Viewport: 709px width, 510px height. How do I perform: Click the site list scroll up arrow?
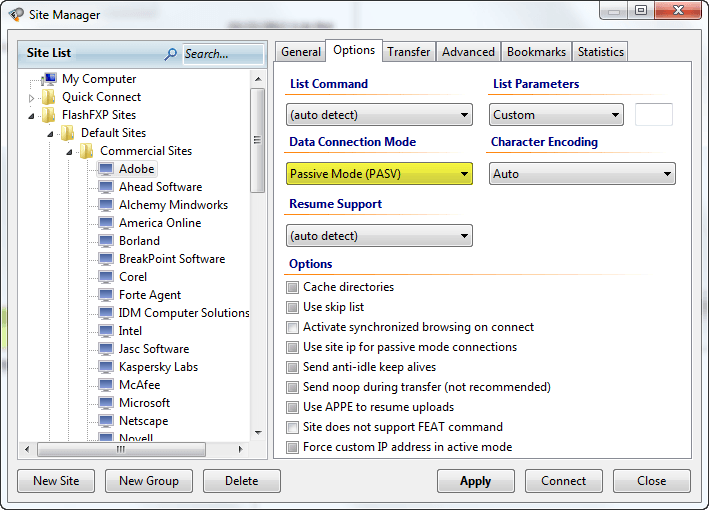(x=258, y=79)
